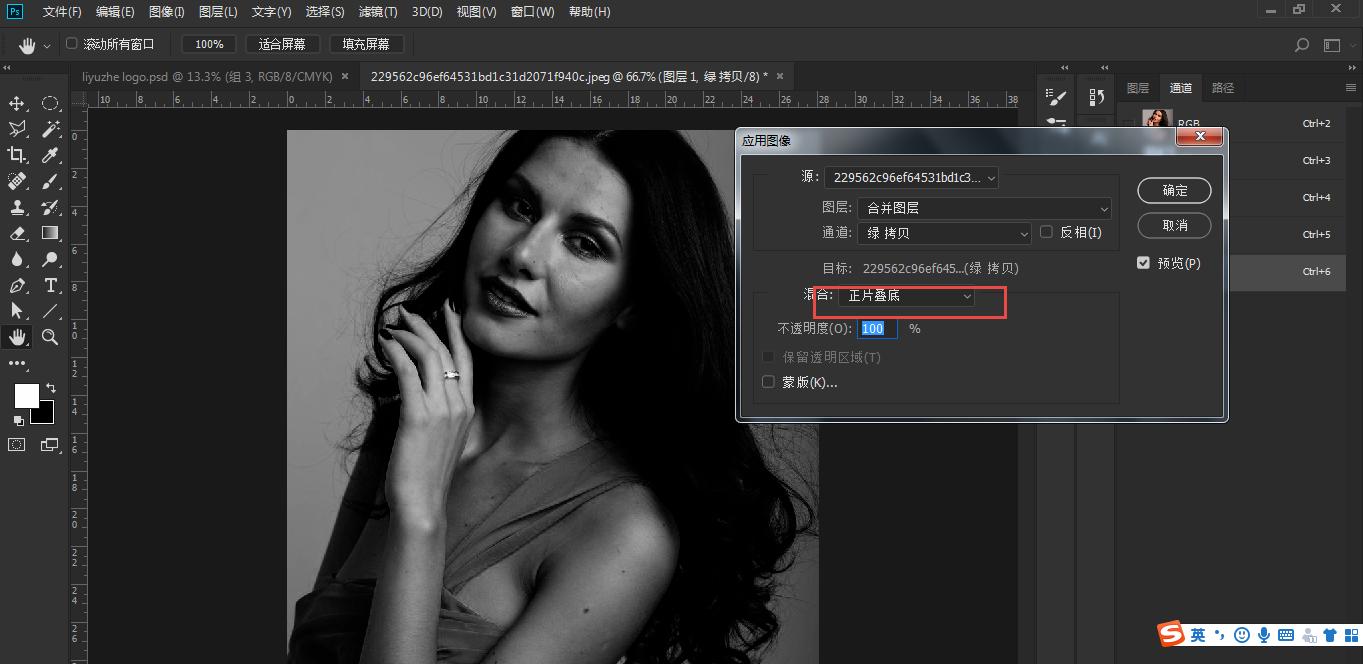
Task: Activate the Clone Stamp tool
Action: click(17, 207)
